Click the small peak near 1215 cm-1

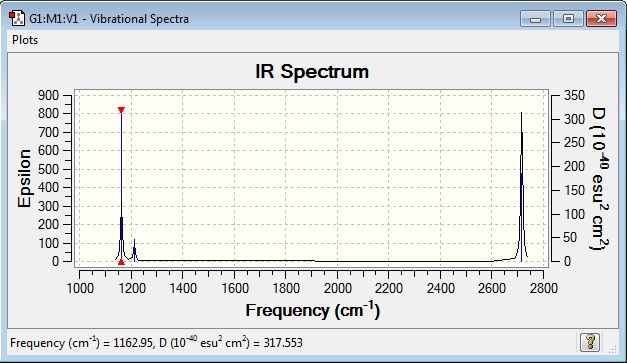135,251
